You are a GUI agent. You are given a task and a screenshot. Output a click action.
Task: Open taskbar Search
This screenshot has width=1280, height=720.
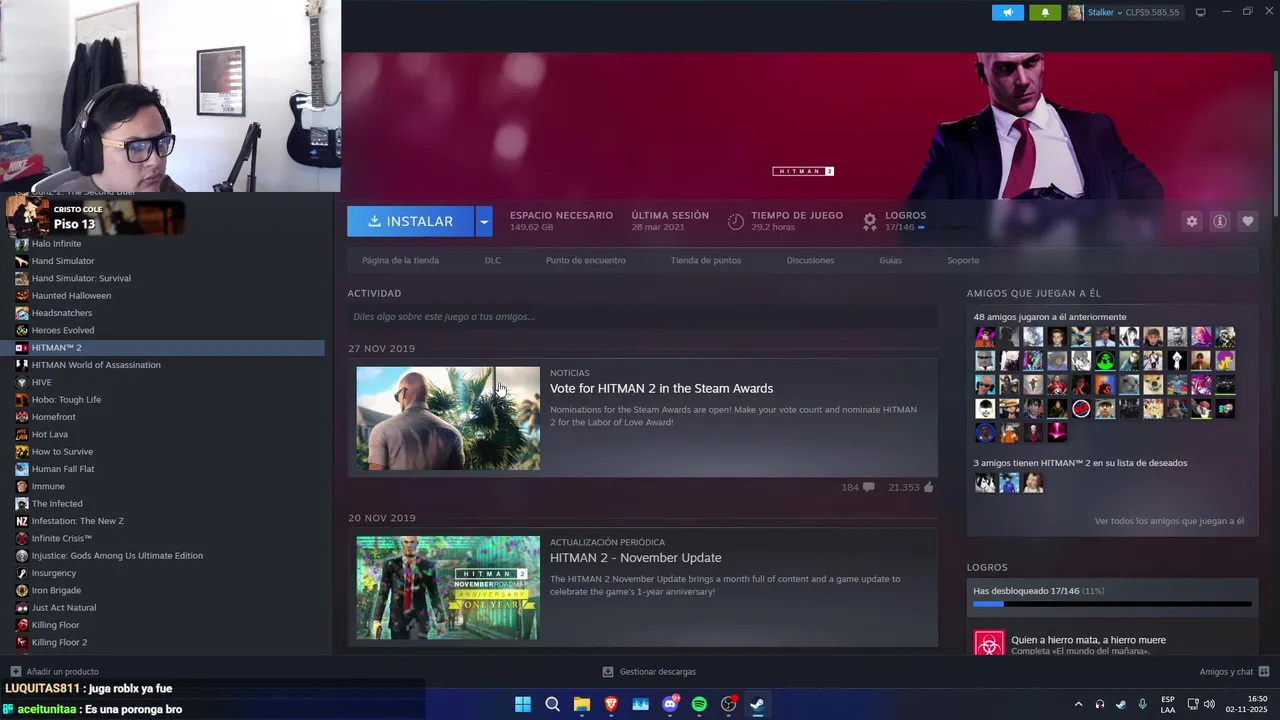pos(552,704)
